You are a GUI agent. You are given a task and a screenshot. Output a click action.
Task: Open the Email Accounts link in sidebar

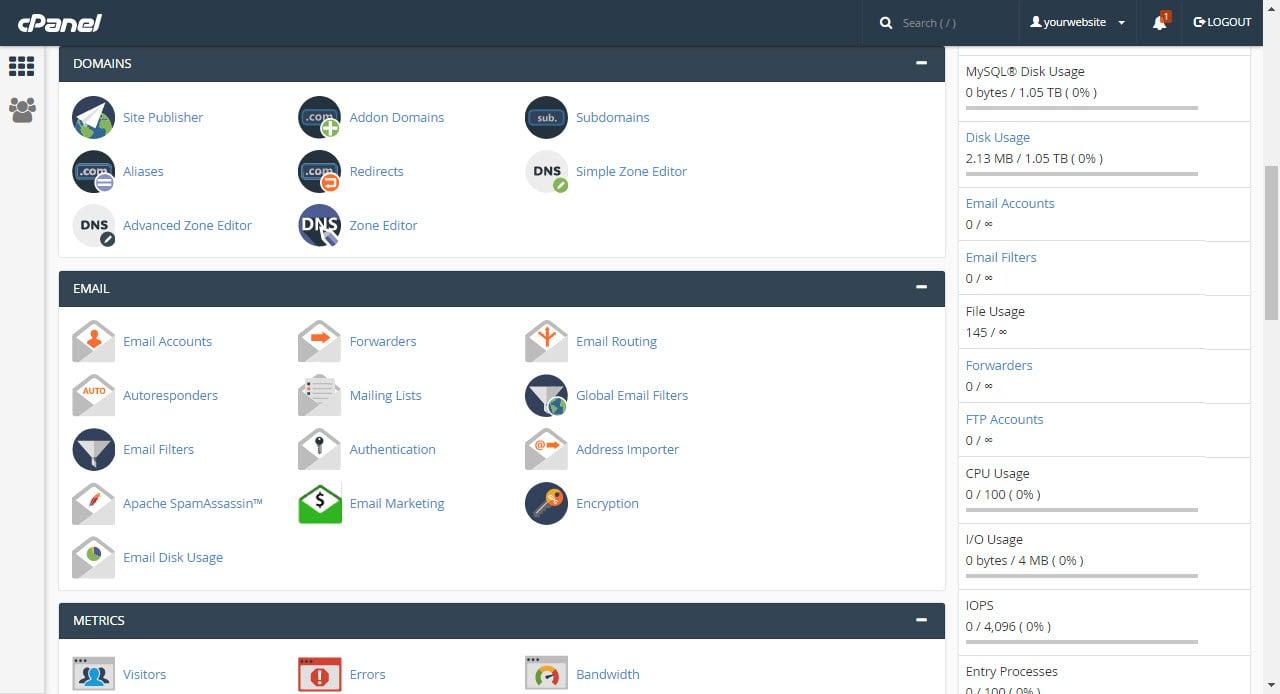pos(1009,203)
